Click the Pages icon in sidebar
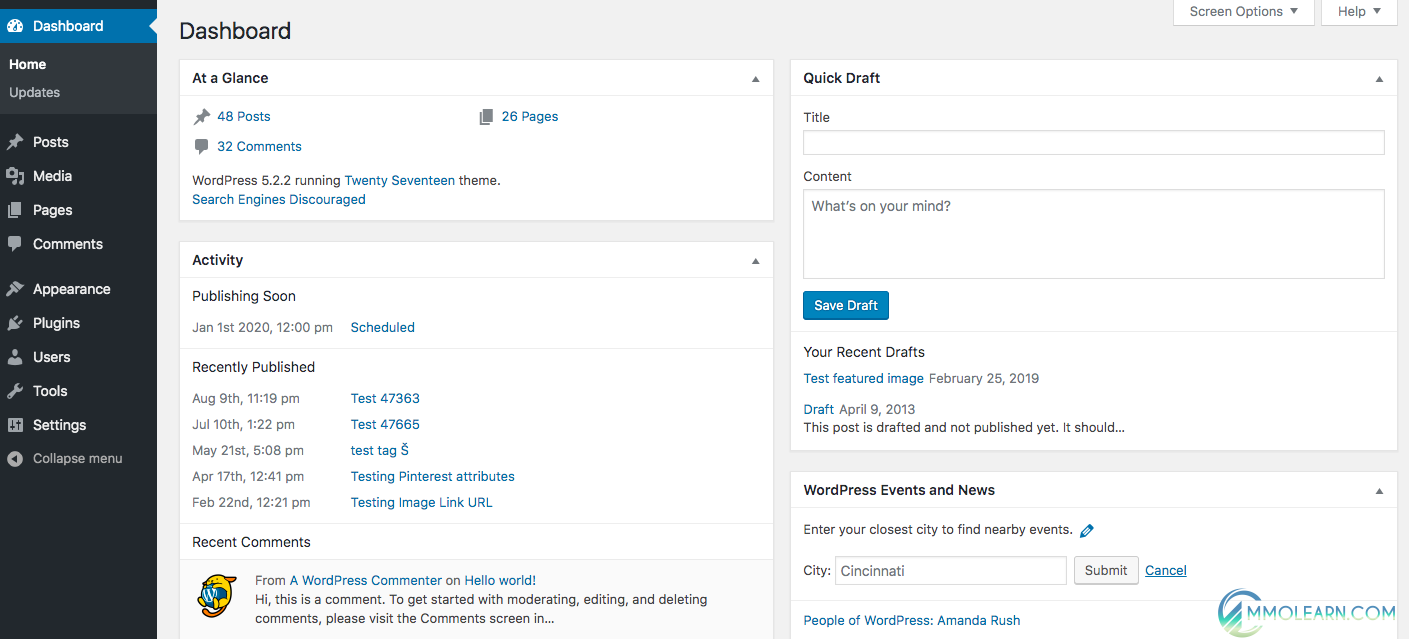This screenshot has height=639, width=1409. click(x=15, y=210)
